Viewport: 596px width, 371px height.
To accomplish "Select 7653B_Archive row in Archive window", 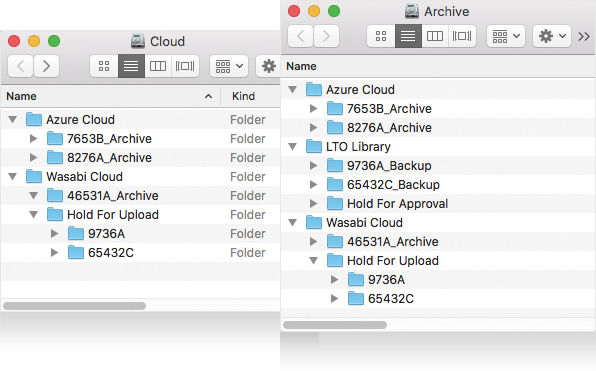I will tap(438, 109).
